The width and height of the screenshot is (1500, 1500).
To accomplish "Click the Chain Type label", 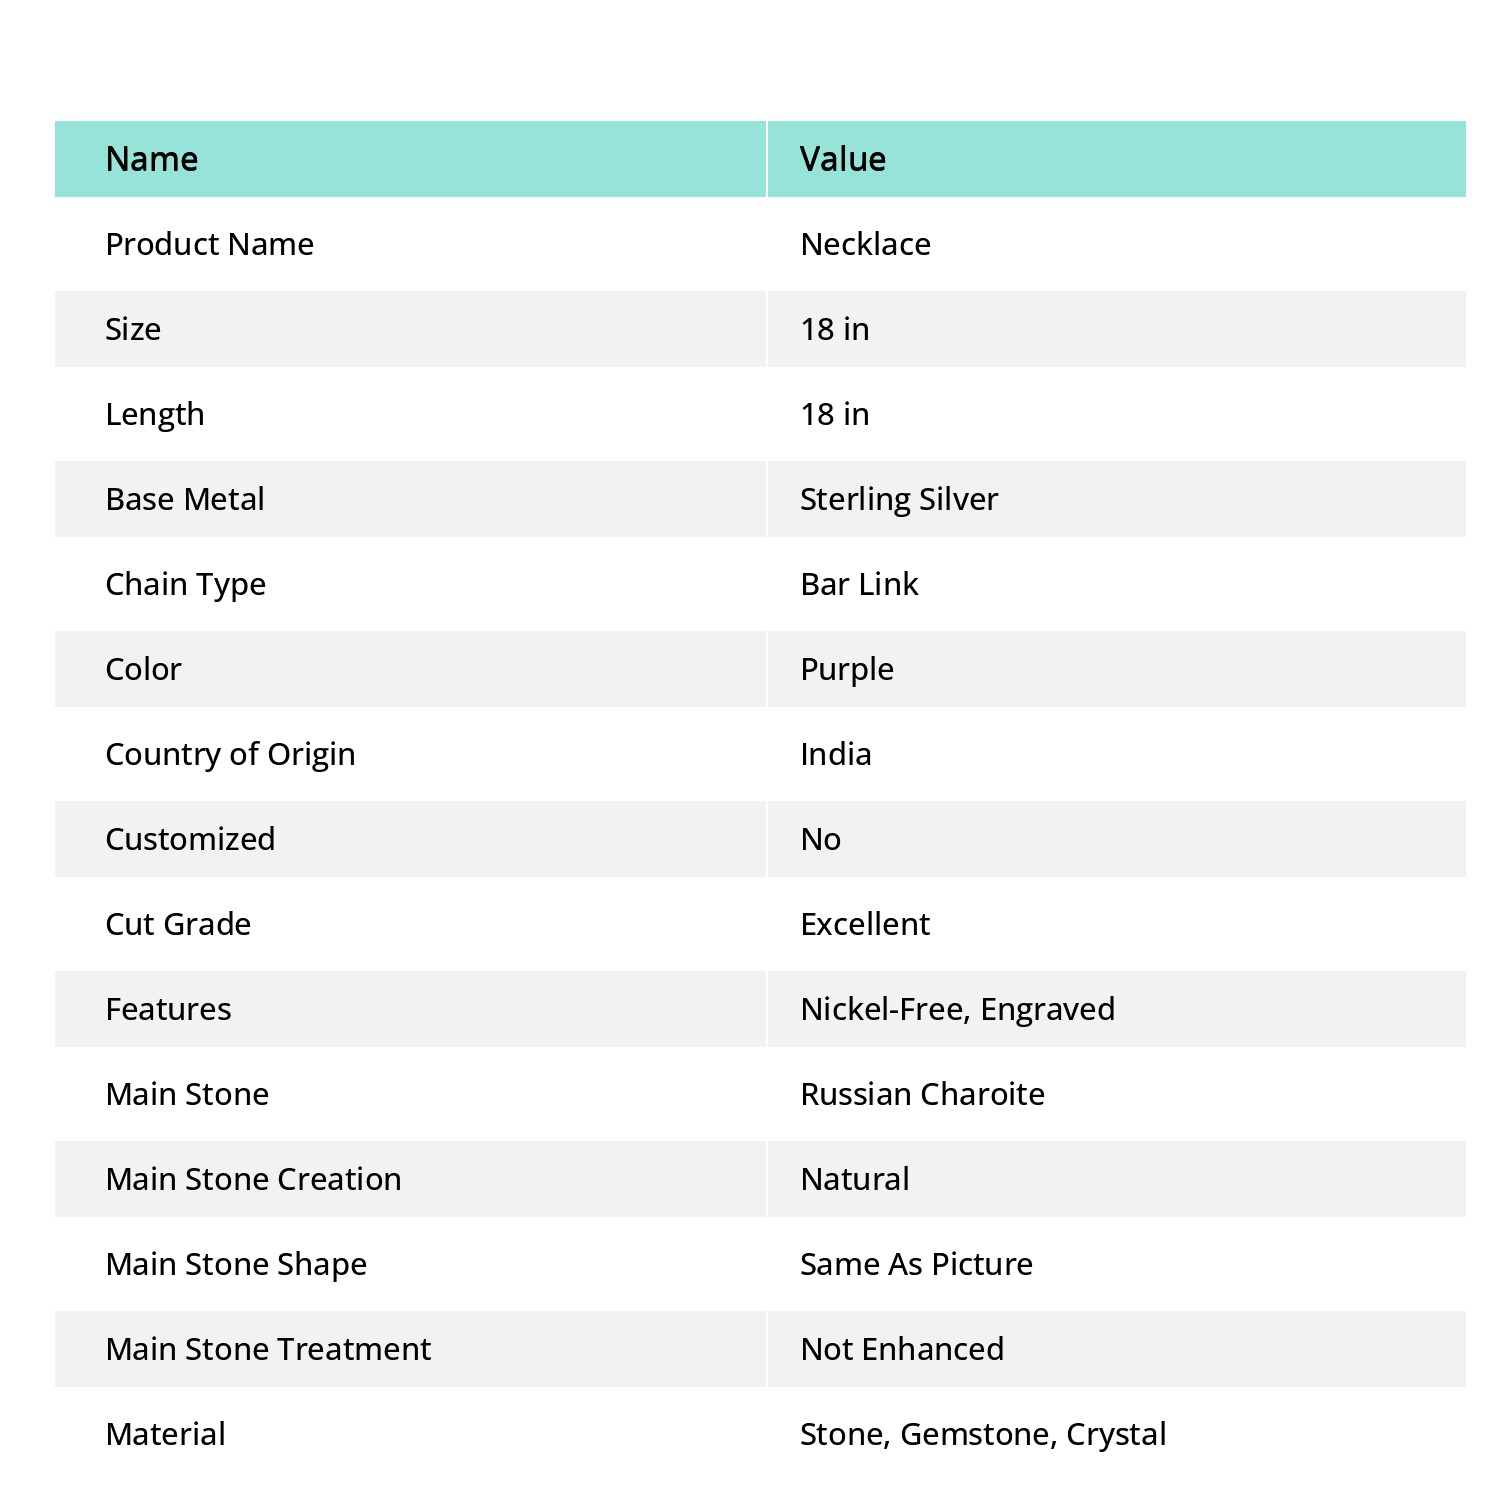I will point(186,584).
